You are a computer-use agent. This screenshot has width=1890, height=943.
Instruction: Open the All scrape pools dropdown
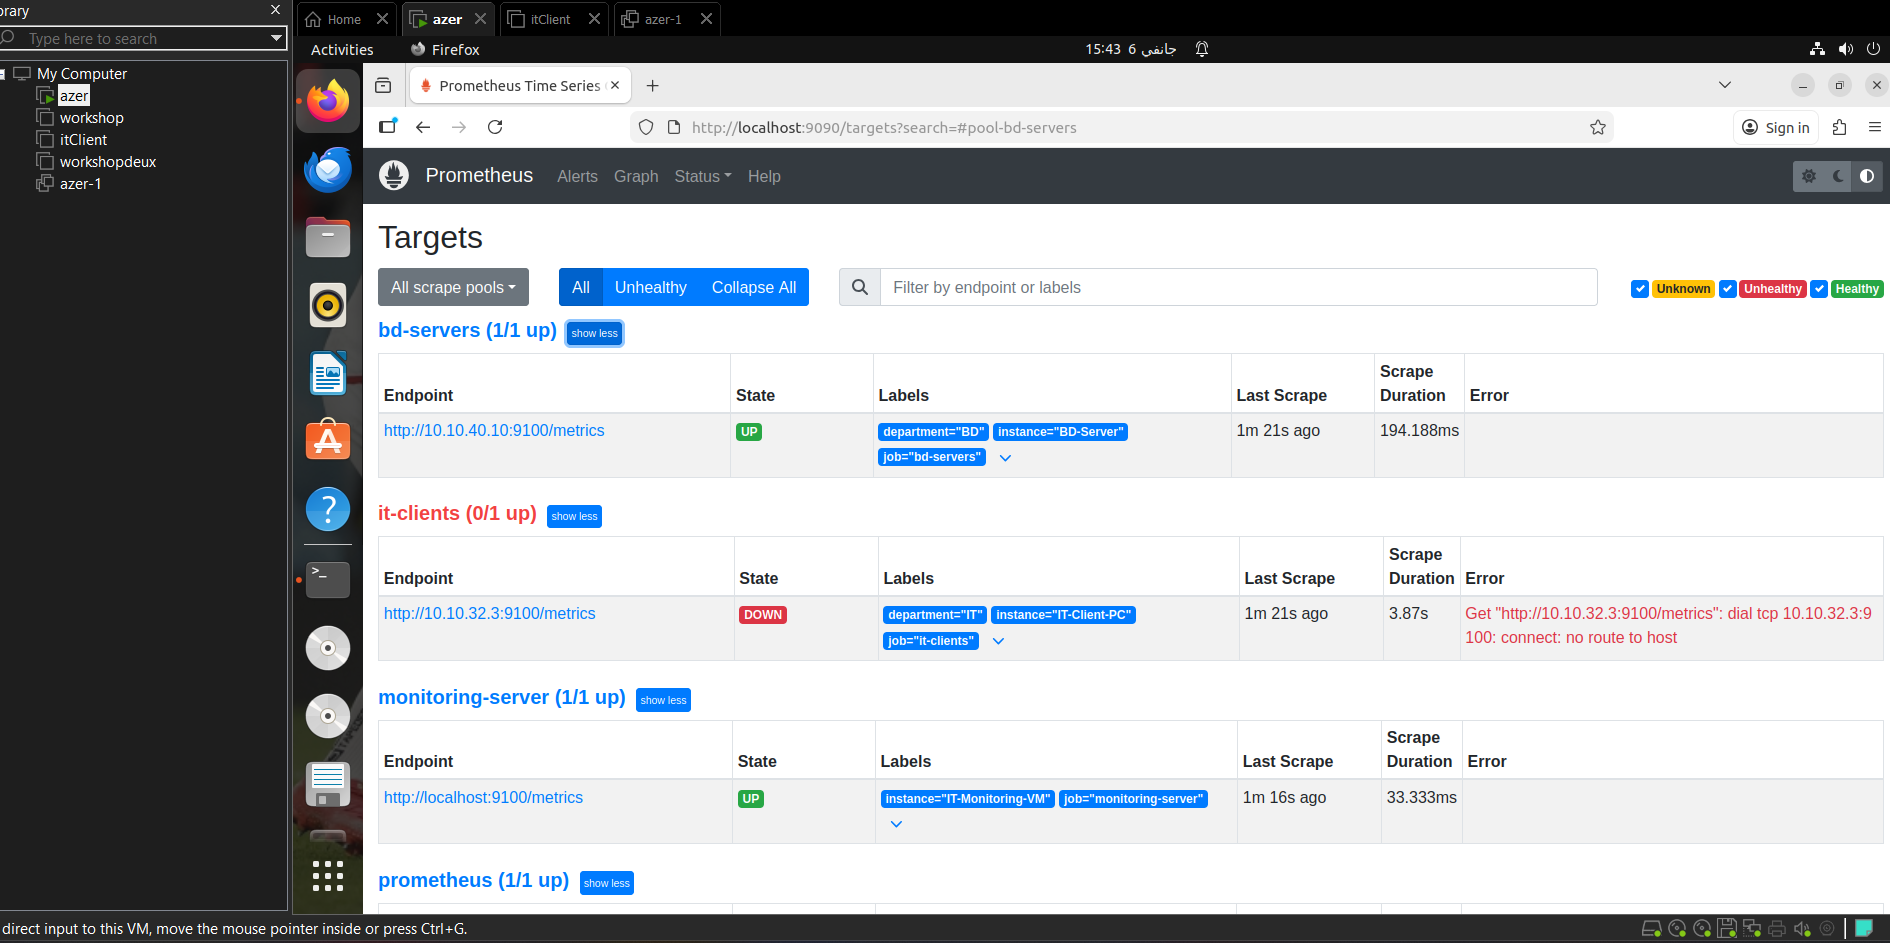coord(453,287)
